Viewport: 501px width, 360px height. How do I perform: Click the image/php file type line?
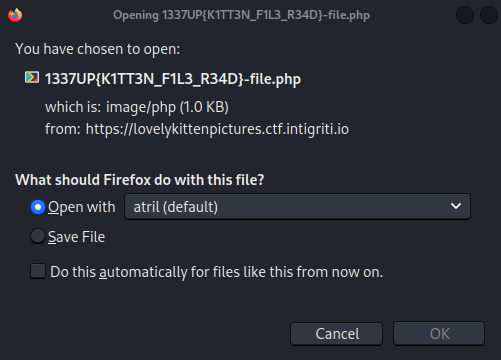click(137, 107)
